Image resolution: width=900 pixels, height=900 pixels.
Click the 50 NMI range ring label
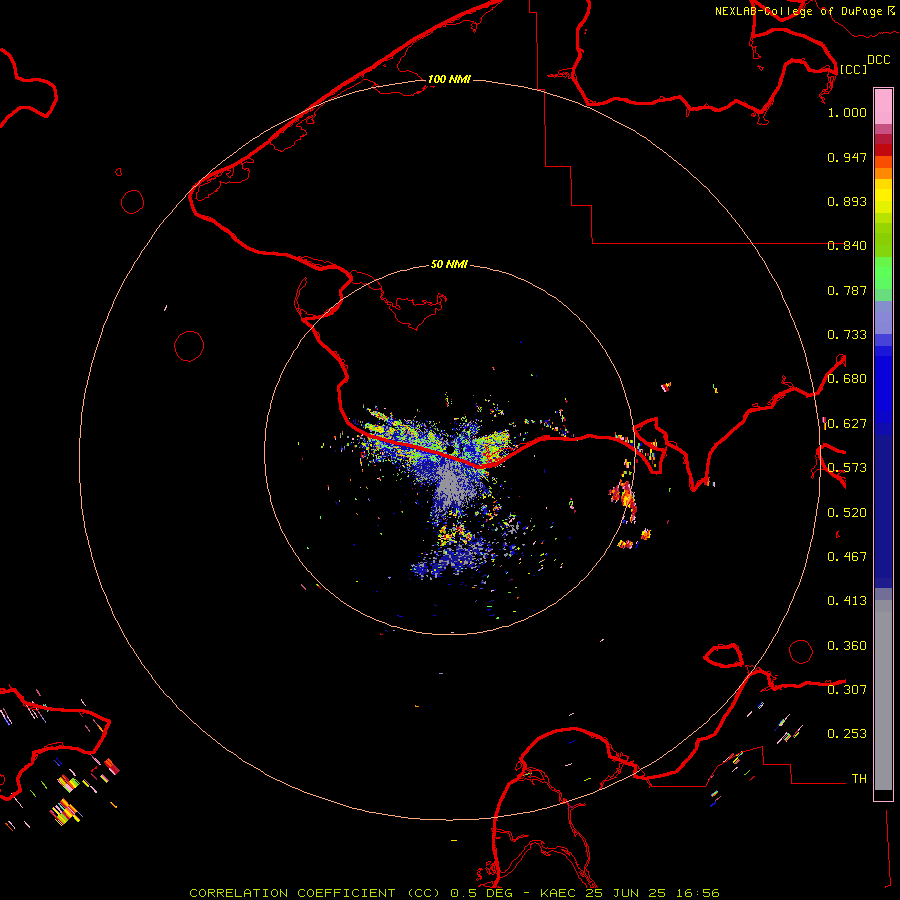pyautogui.click(x=449, y=264)
